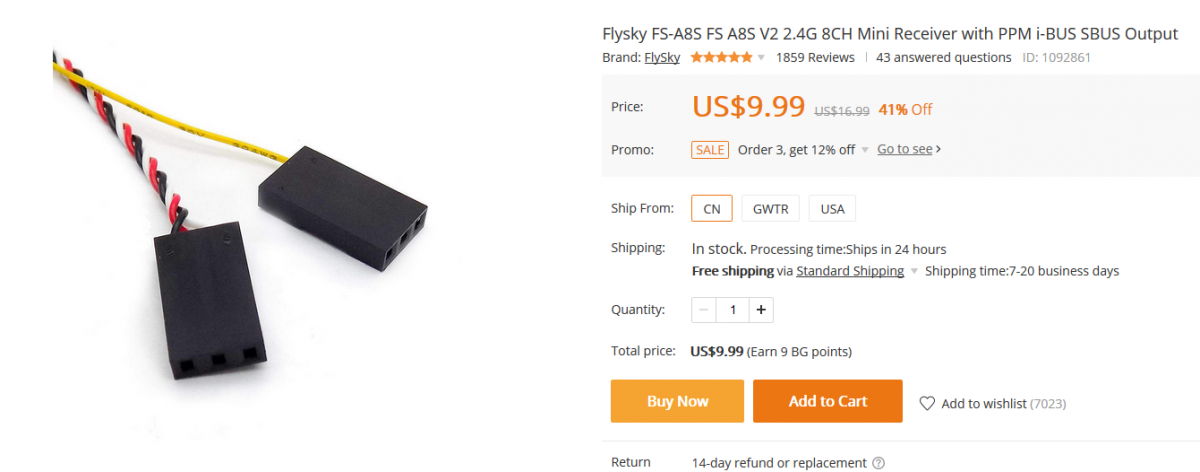Select CN as ship-from location
This screenshot has height=472, width=1200.
tap(712, 209)
